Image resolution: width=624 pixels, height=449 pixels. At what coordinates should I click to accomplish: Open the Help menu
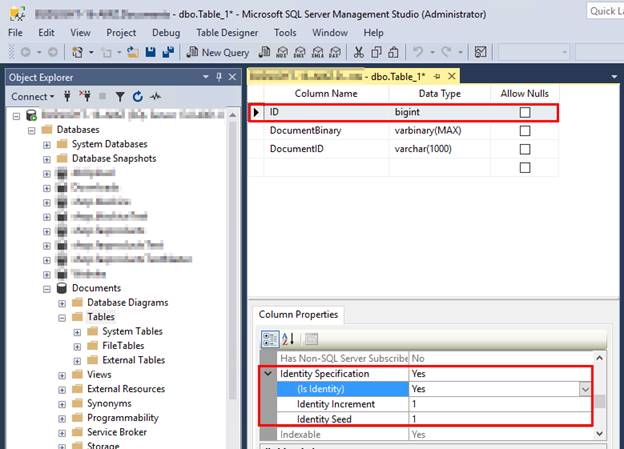point(373,33)
